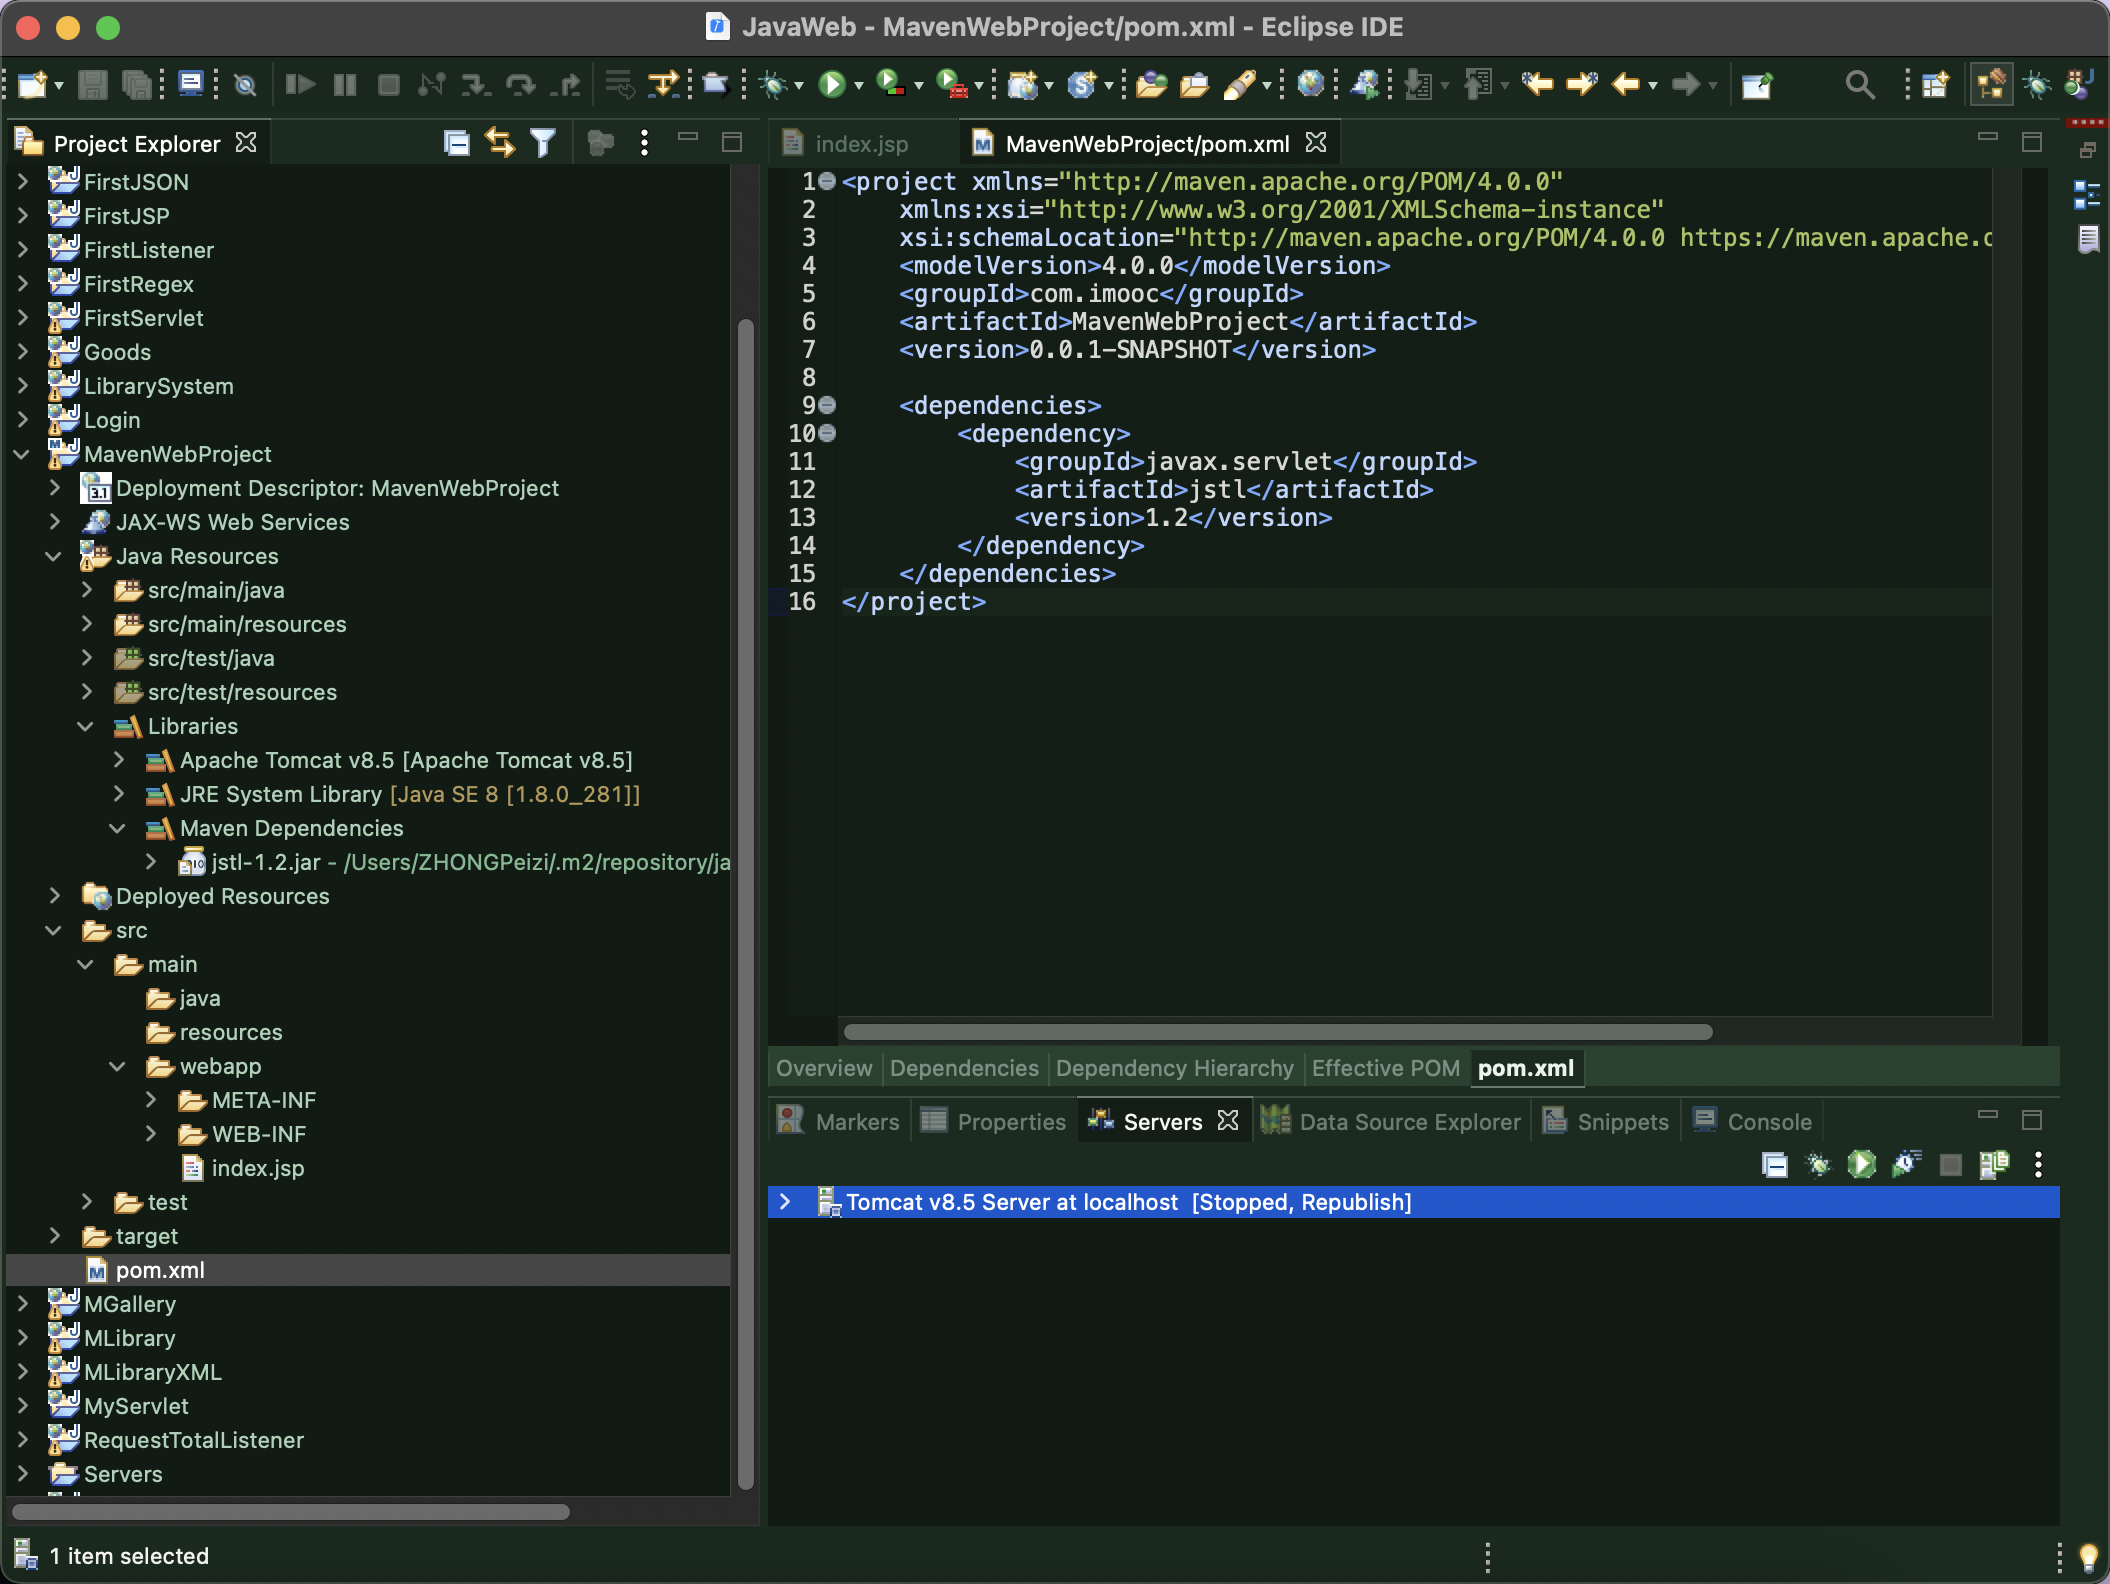Click the Save toolbar icon
Viewport: 2110px width, 1584px height.
click(92, 85)
